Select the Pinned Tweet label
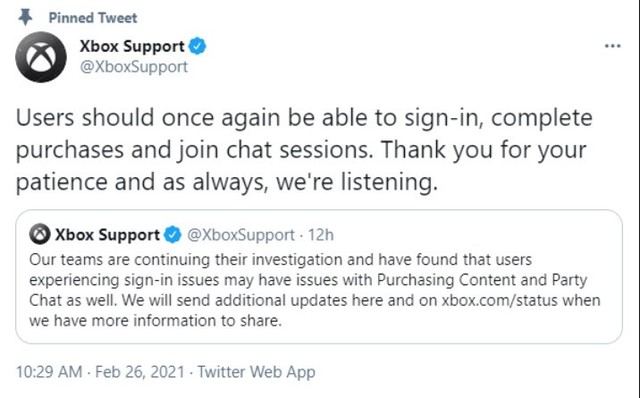640x398 pixels. click(x=93, y=18)
